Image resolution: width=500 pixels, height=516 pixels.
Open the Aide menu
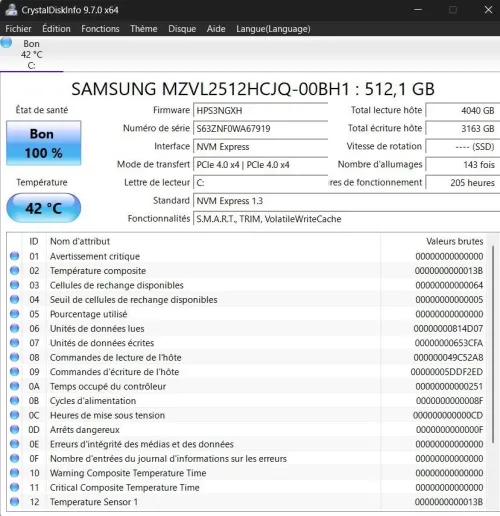[x=216, y=29]
